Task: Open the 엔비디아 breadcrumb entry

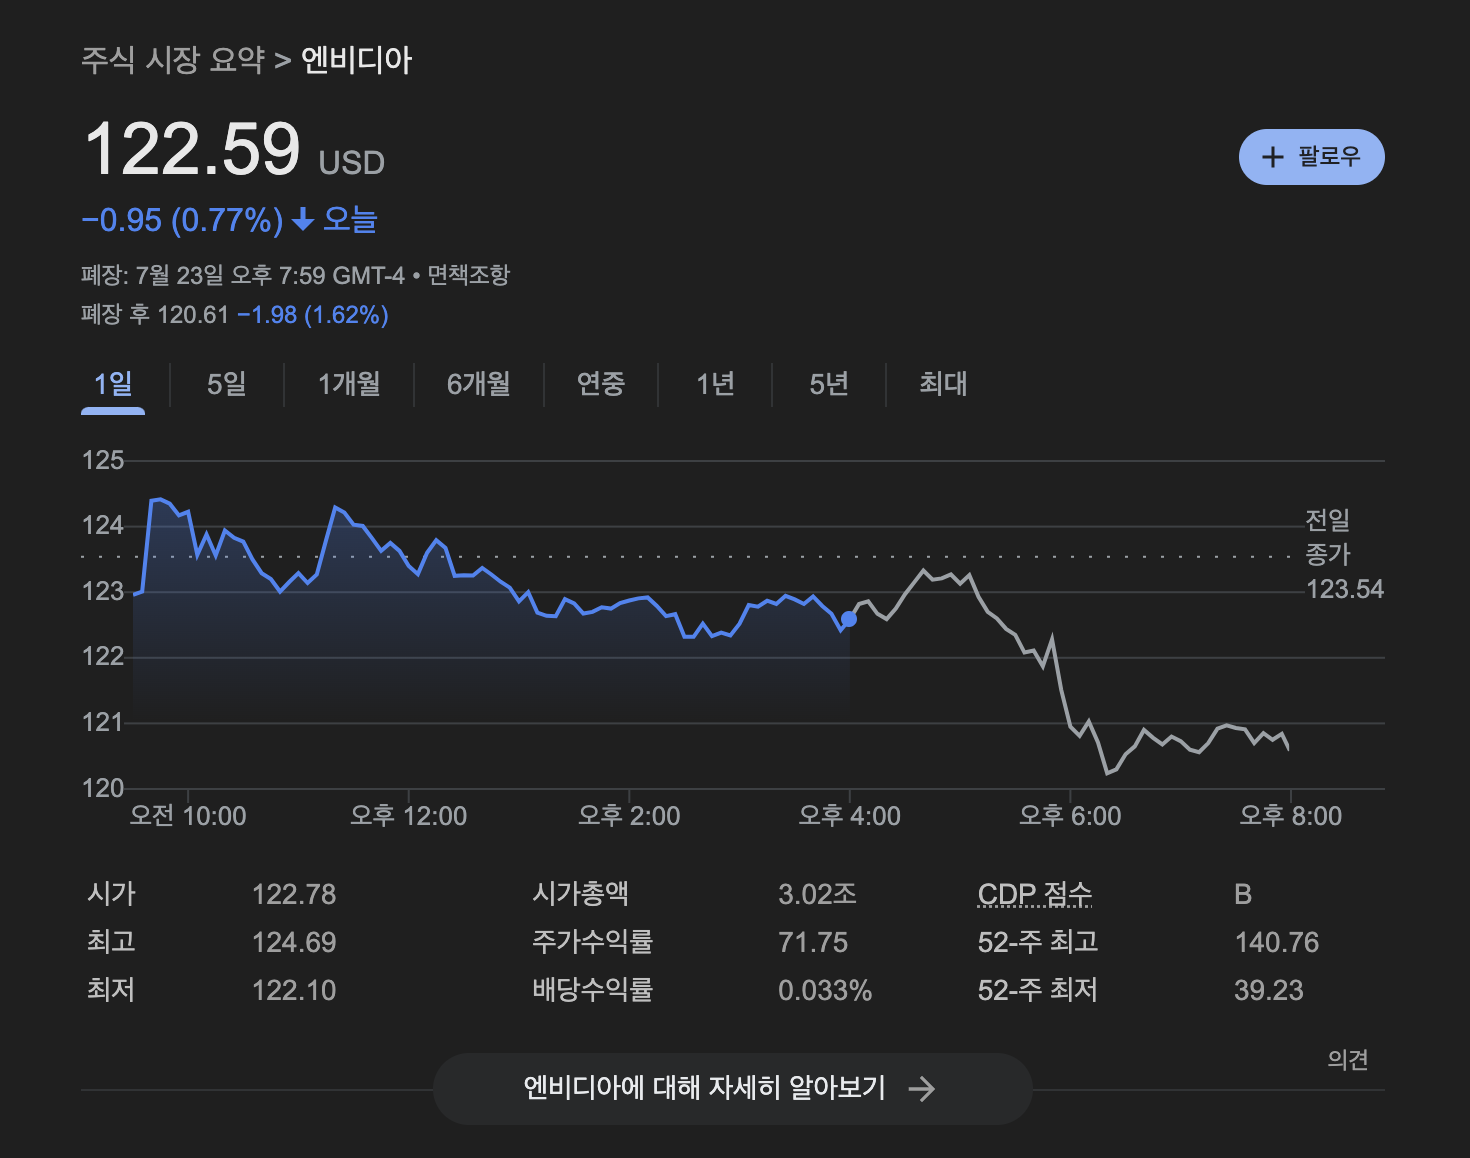Action: click(x=356, y=60)
